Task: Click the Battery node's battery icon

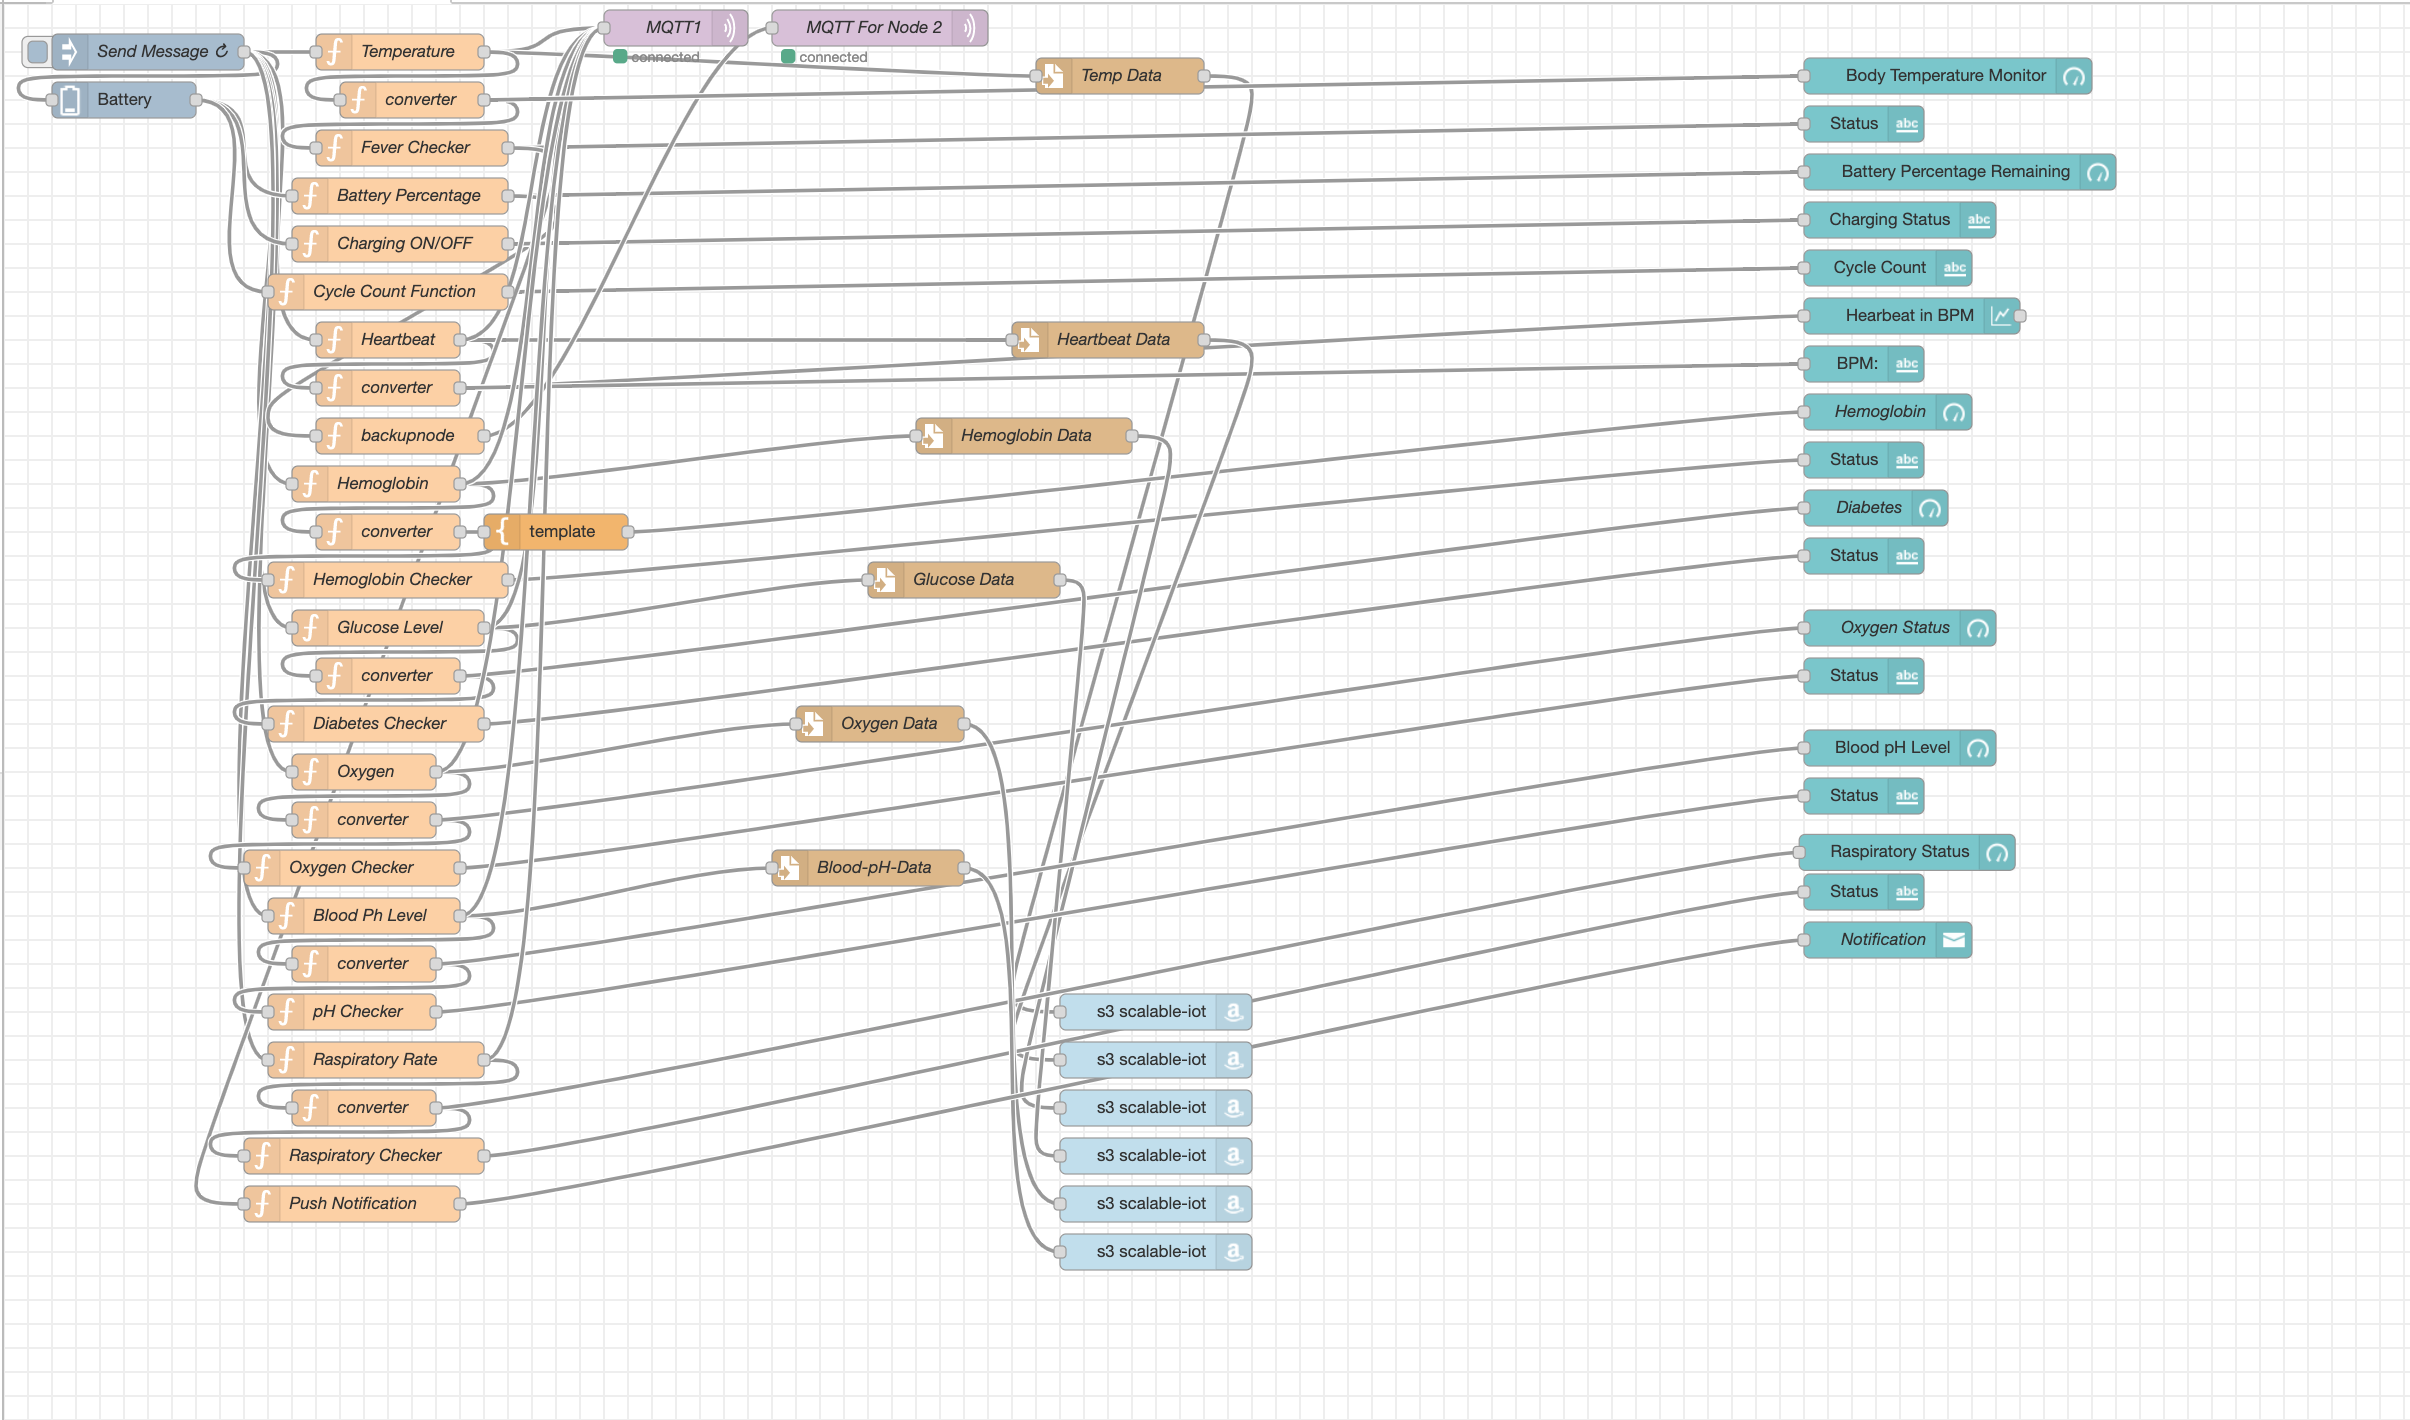Action: (x=69, y=100)
